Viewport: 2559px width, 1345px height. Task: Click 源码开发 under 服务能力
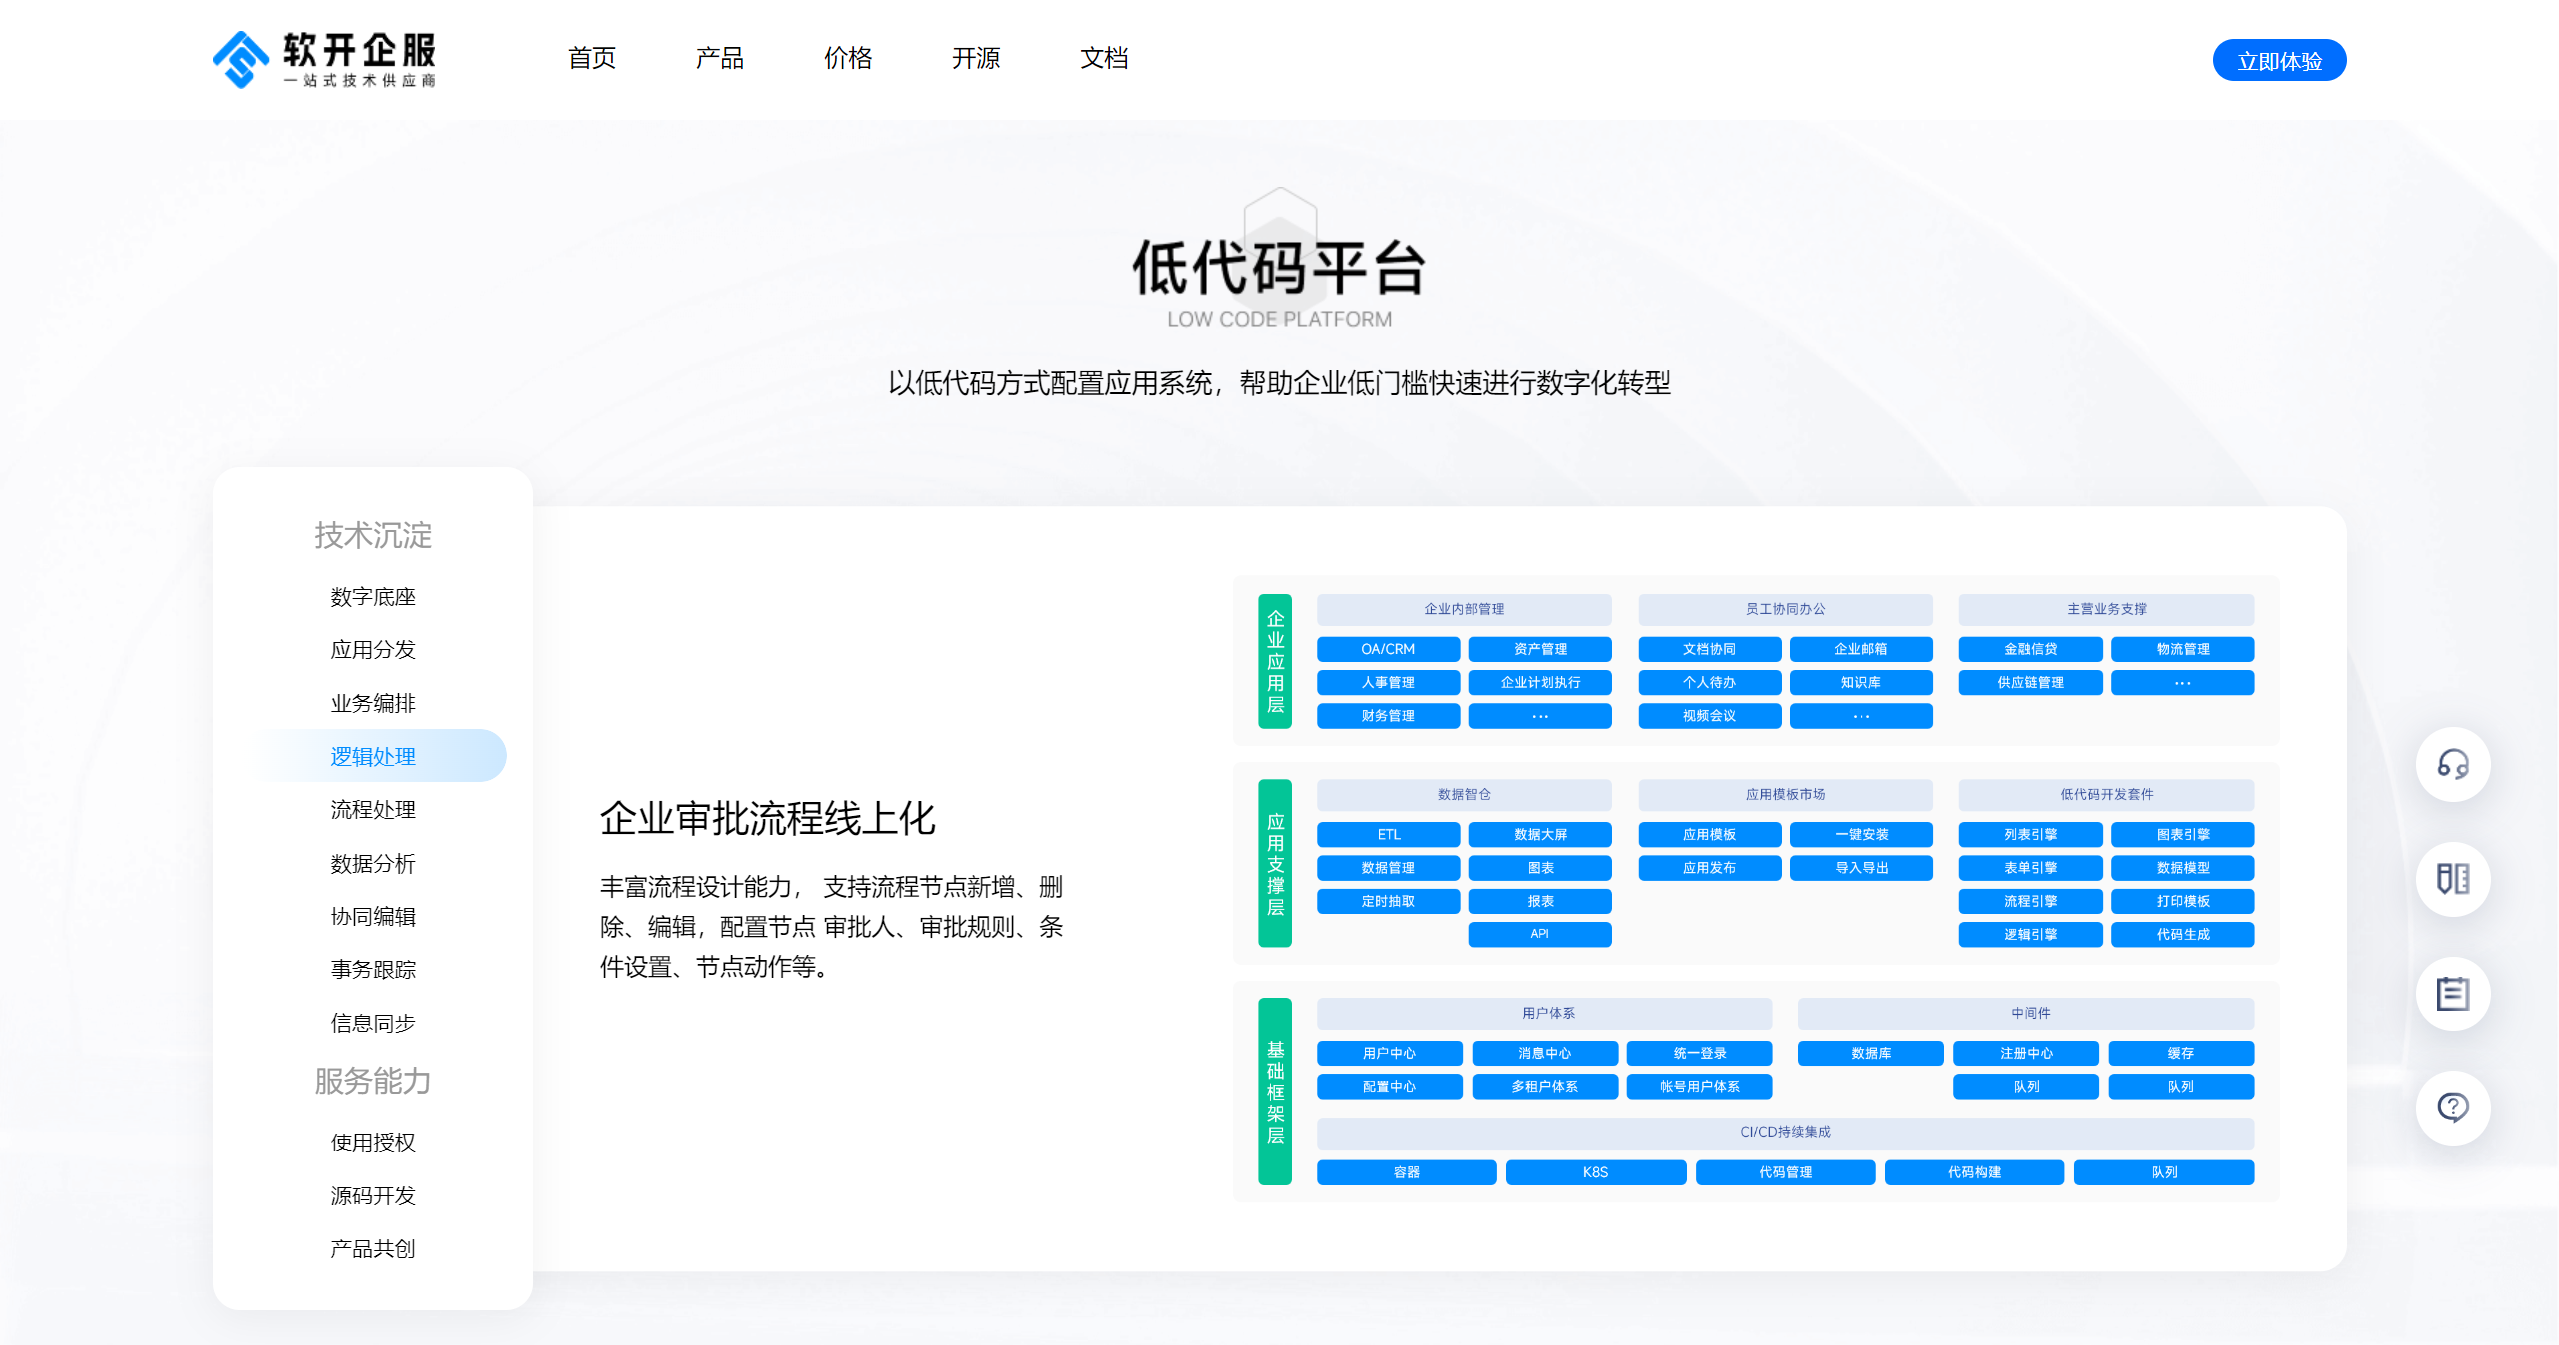point(372,1196)
